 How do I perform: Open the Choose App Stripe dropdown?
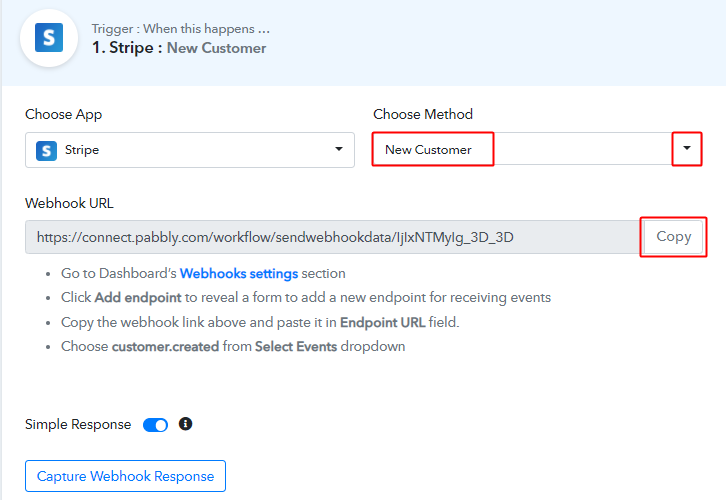coord(190,150)
